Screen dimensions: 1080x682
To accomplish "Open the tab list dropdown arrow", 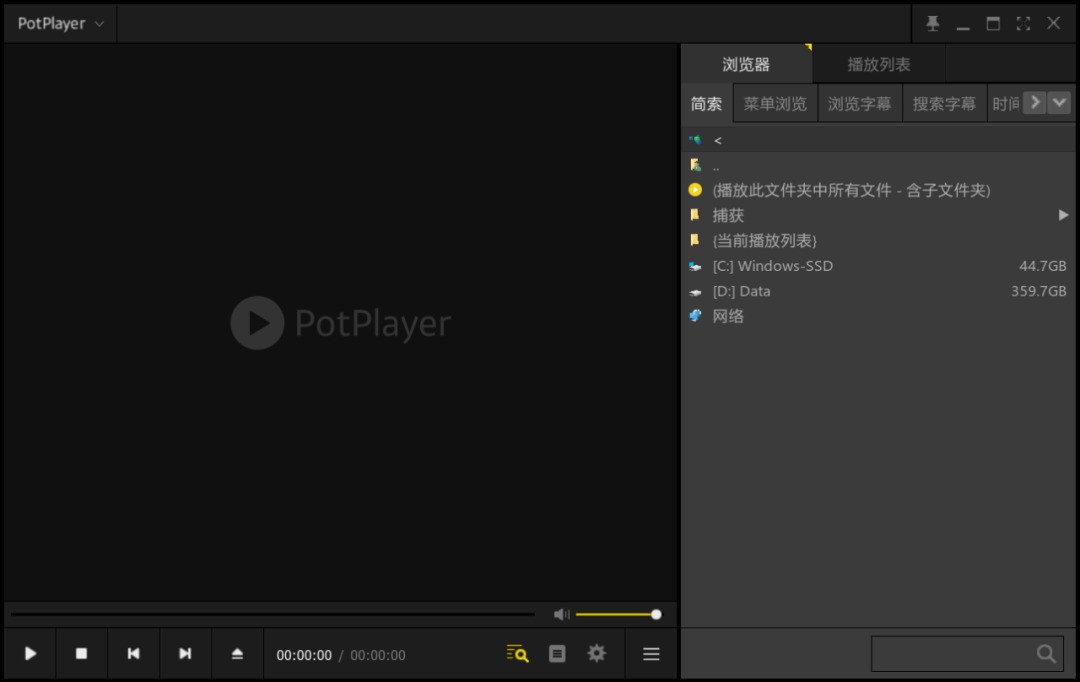I will (x=1059, y=103).
